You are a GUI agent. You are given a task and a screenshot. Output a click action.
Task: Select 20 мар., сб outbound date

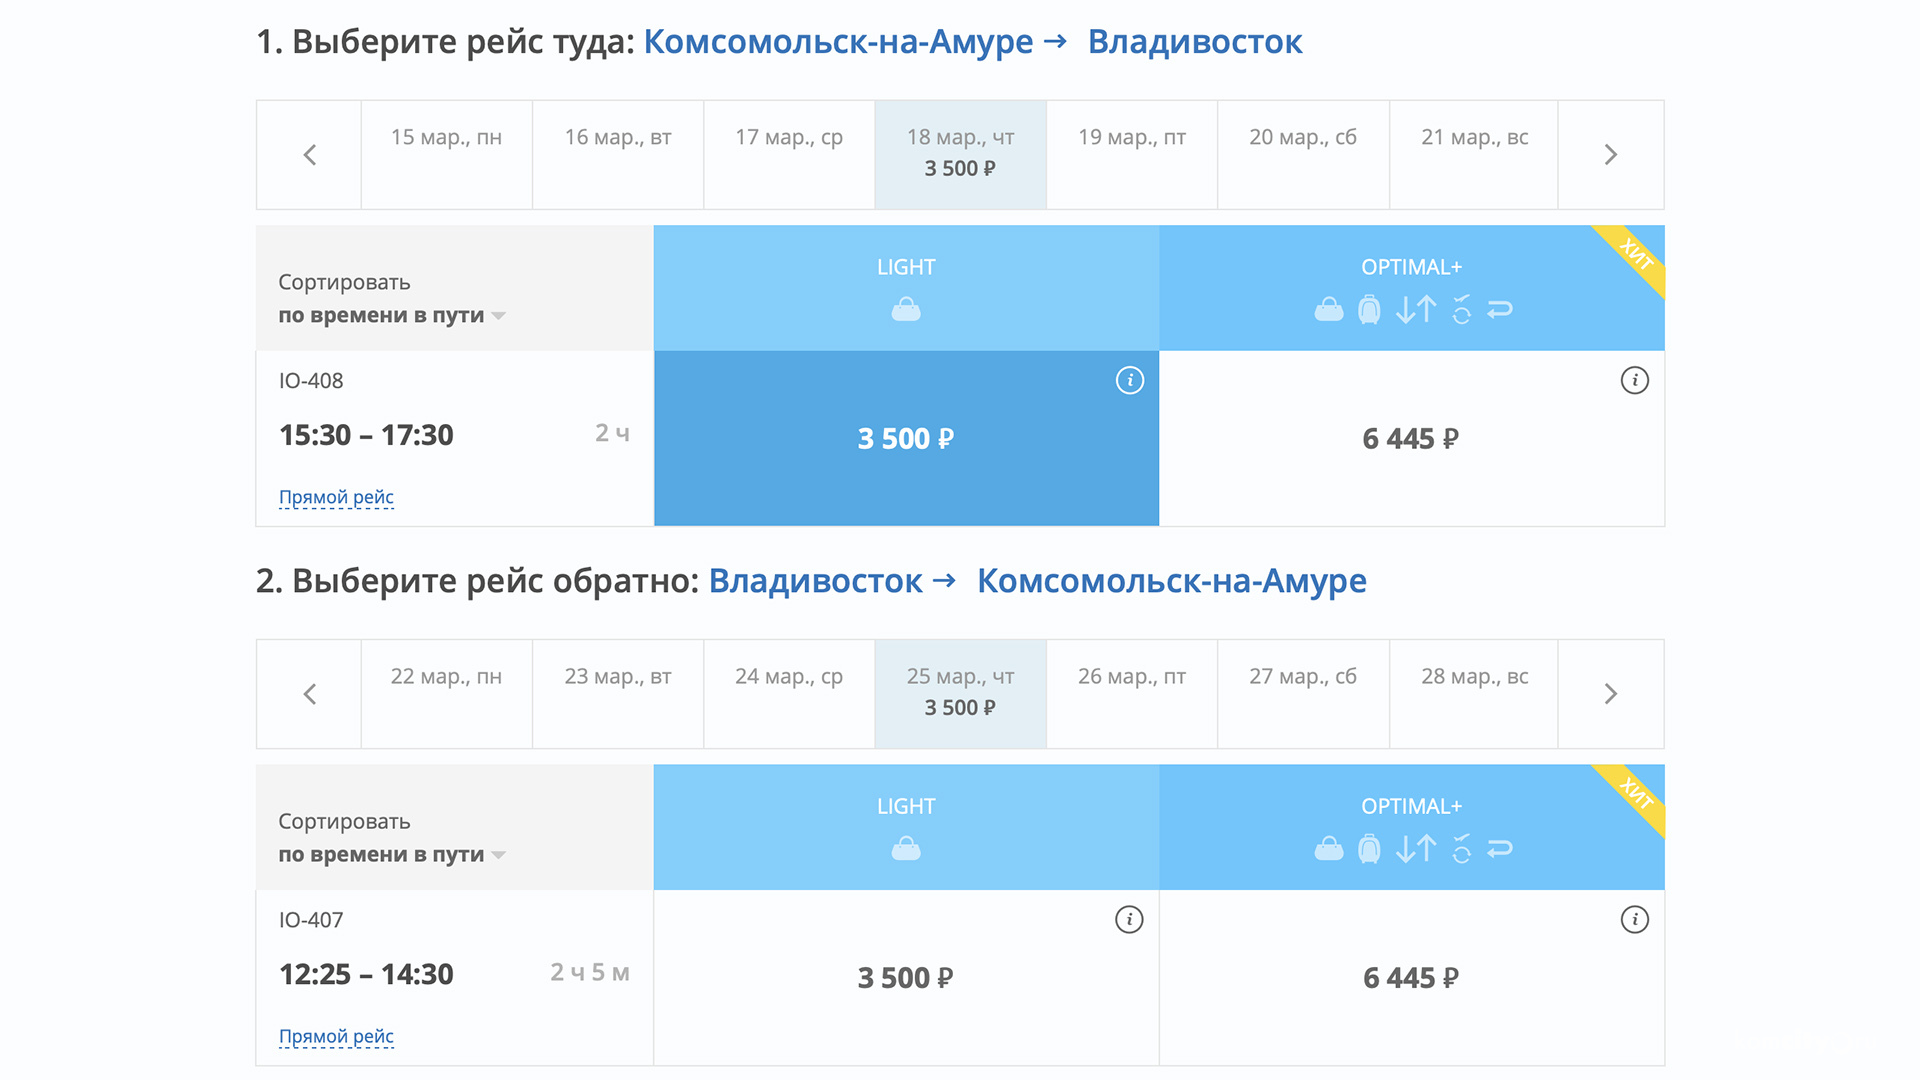pyautogui.click(x=1303, y=155)
